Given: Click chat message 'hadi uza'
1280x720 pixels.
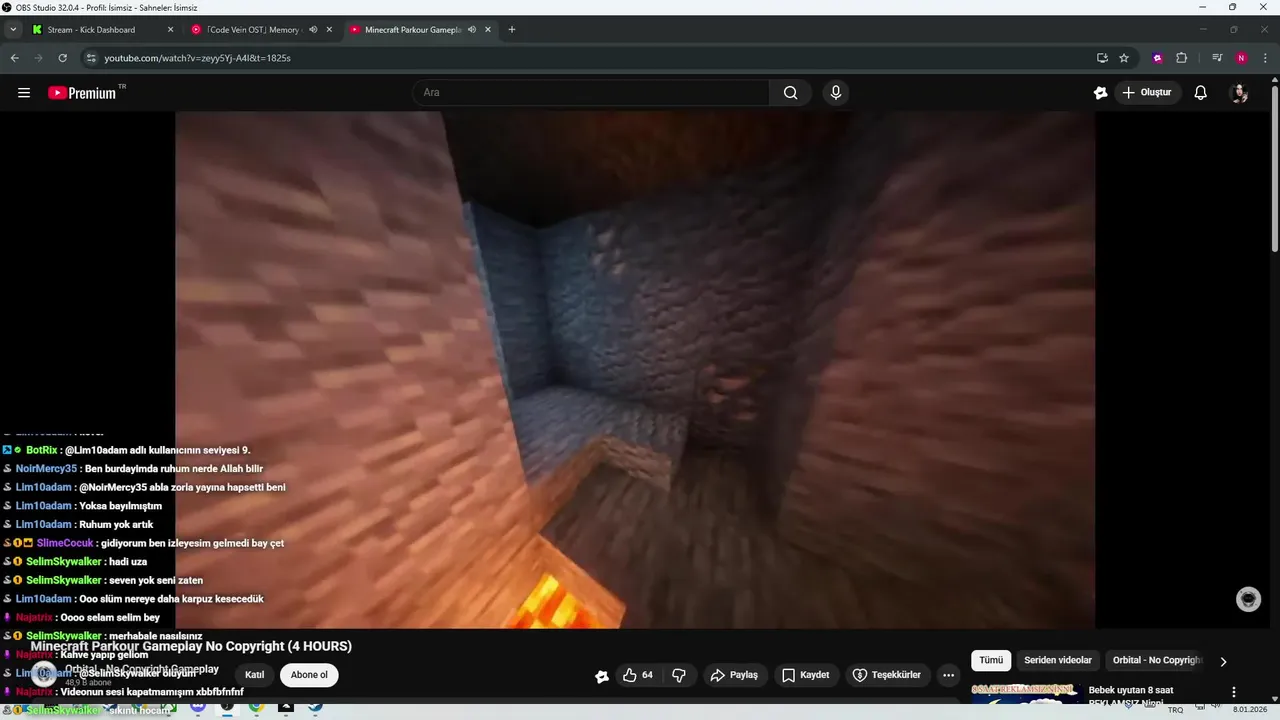Looking at the screenshot, I should tap(128, 562).
